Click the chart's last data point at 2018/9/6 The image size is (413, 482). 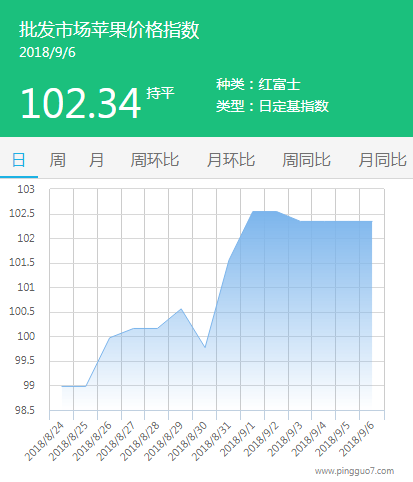click(x=372, y=221)
